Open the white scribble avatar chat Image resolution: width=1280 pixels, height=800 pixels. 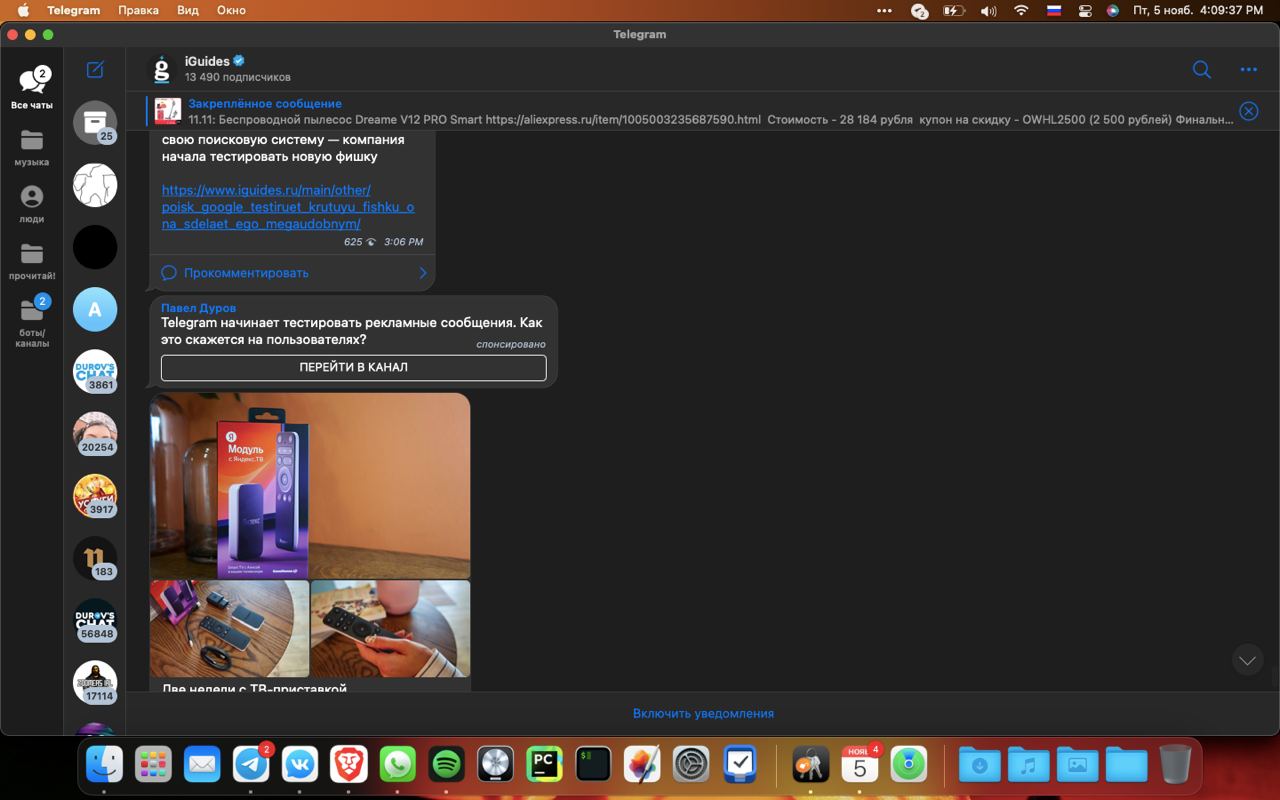coord(95,185)
